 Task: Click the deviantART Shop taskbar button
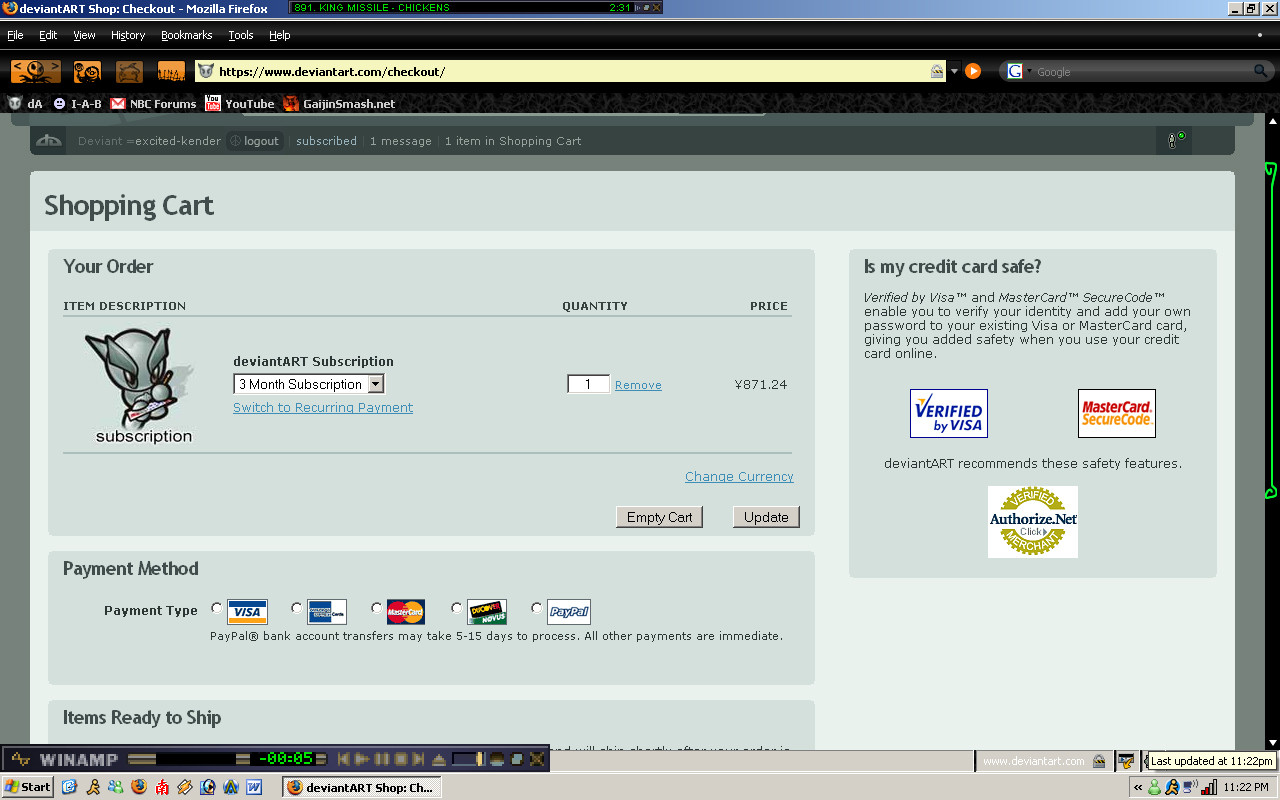pos(363,787)
